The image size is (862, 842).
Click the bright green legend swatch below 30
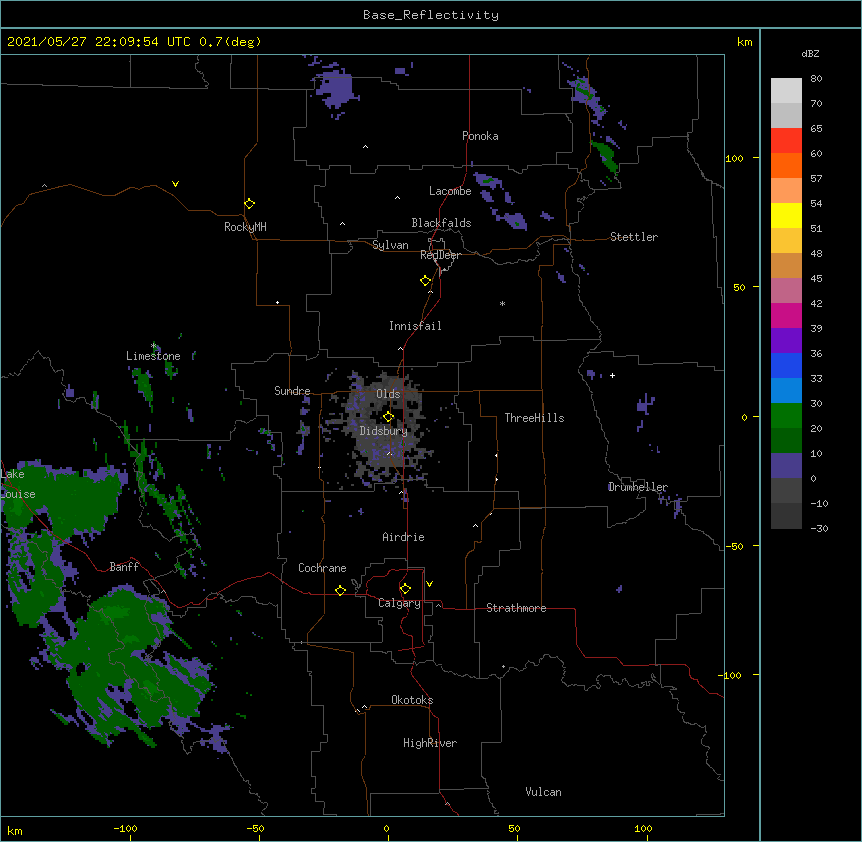[786, 416]
